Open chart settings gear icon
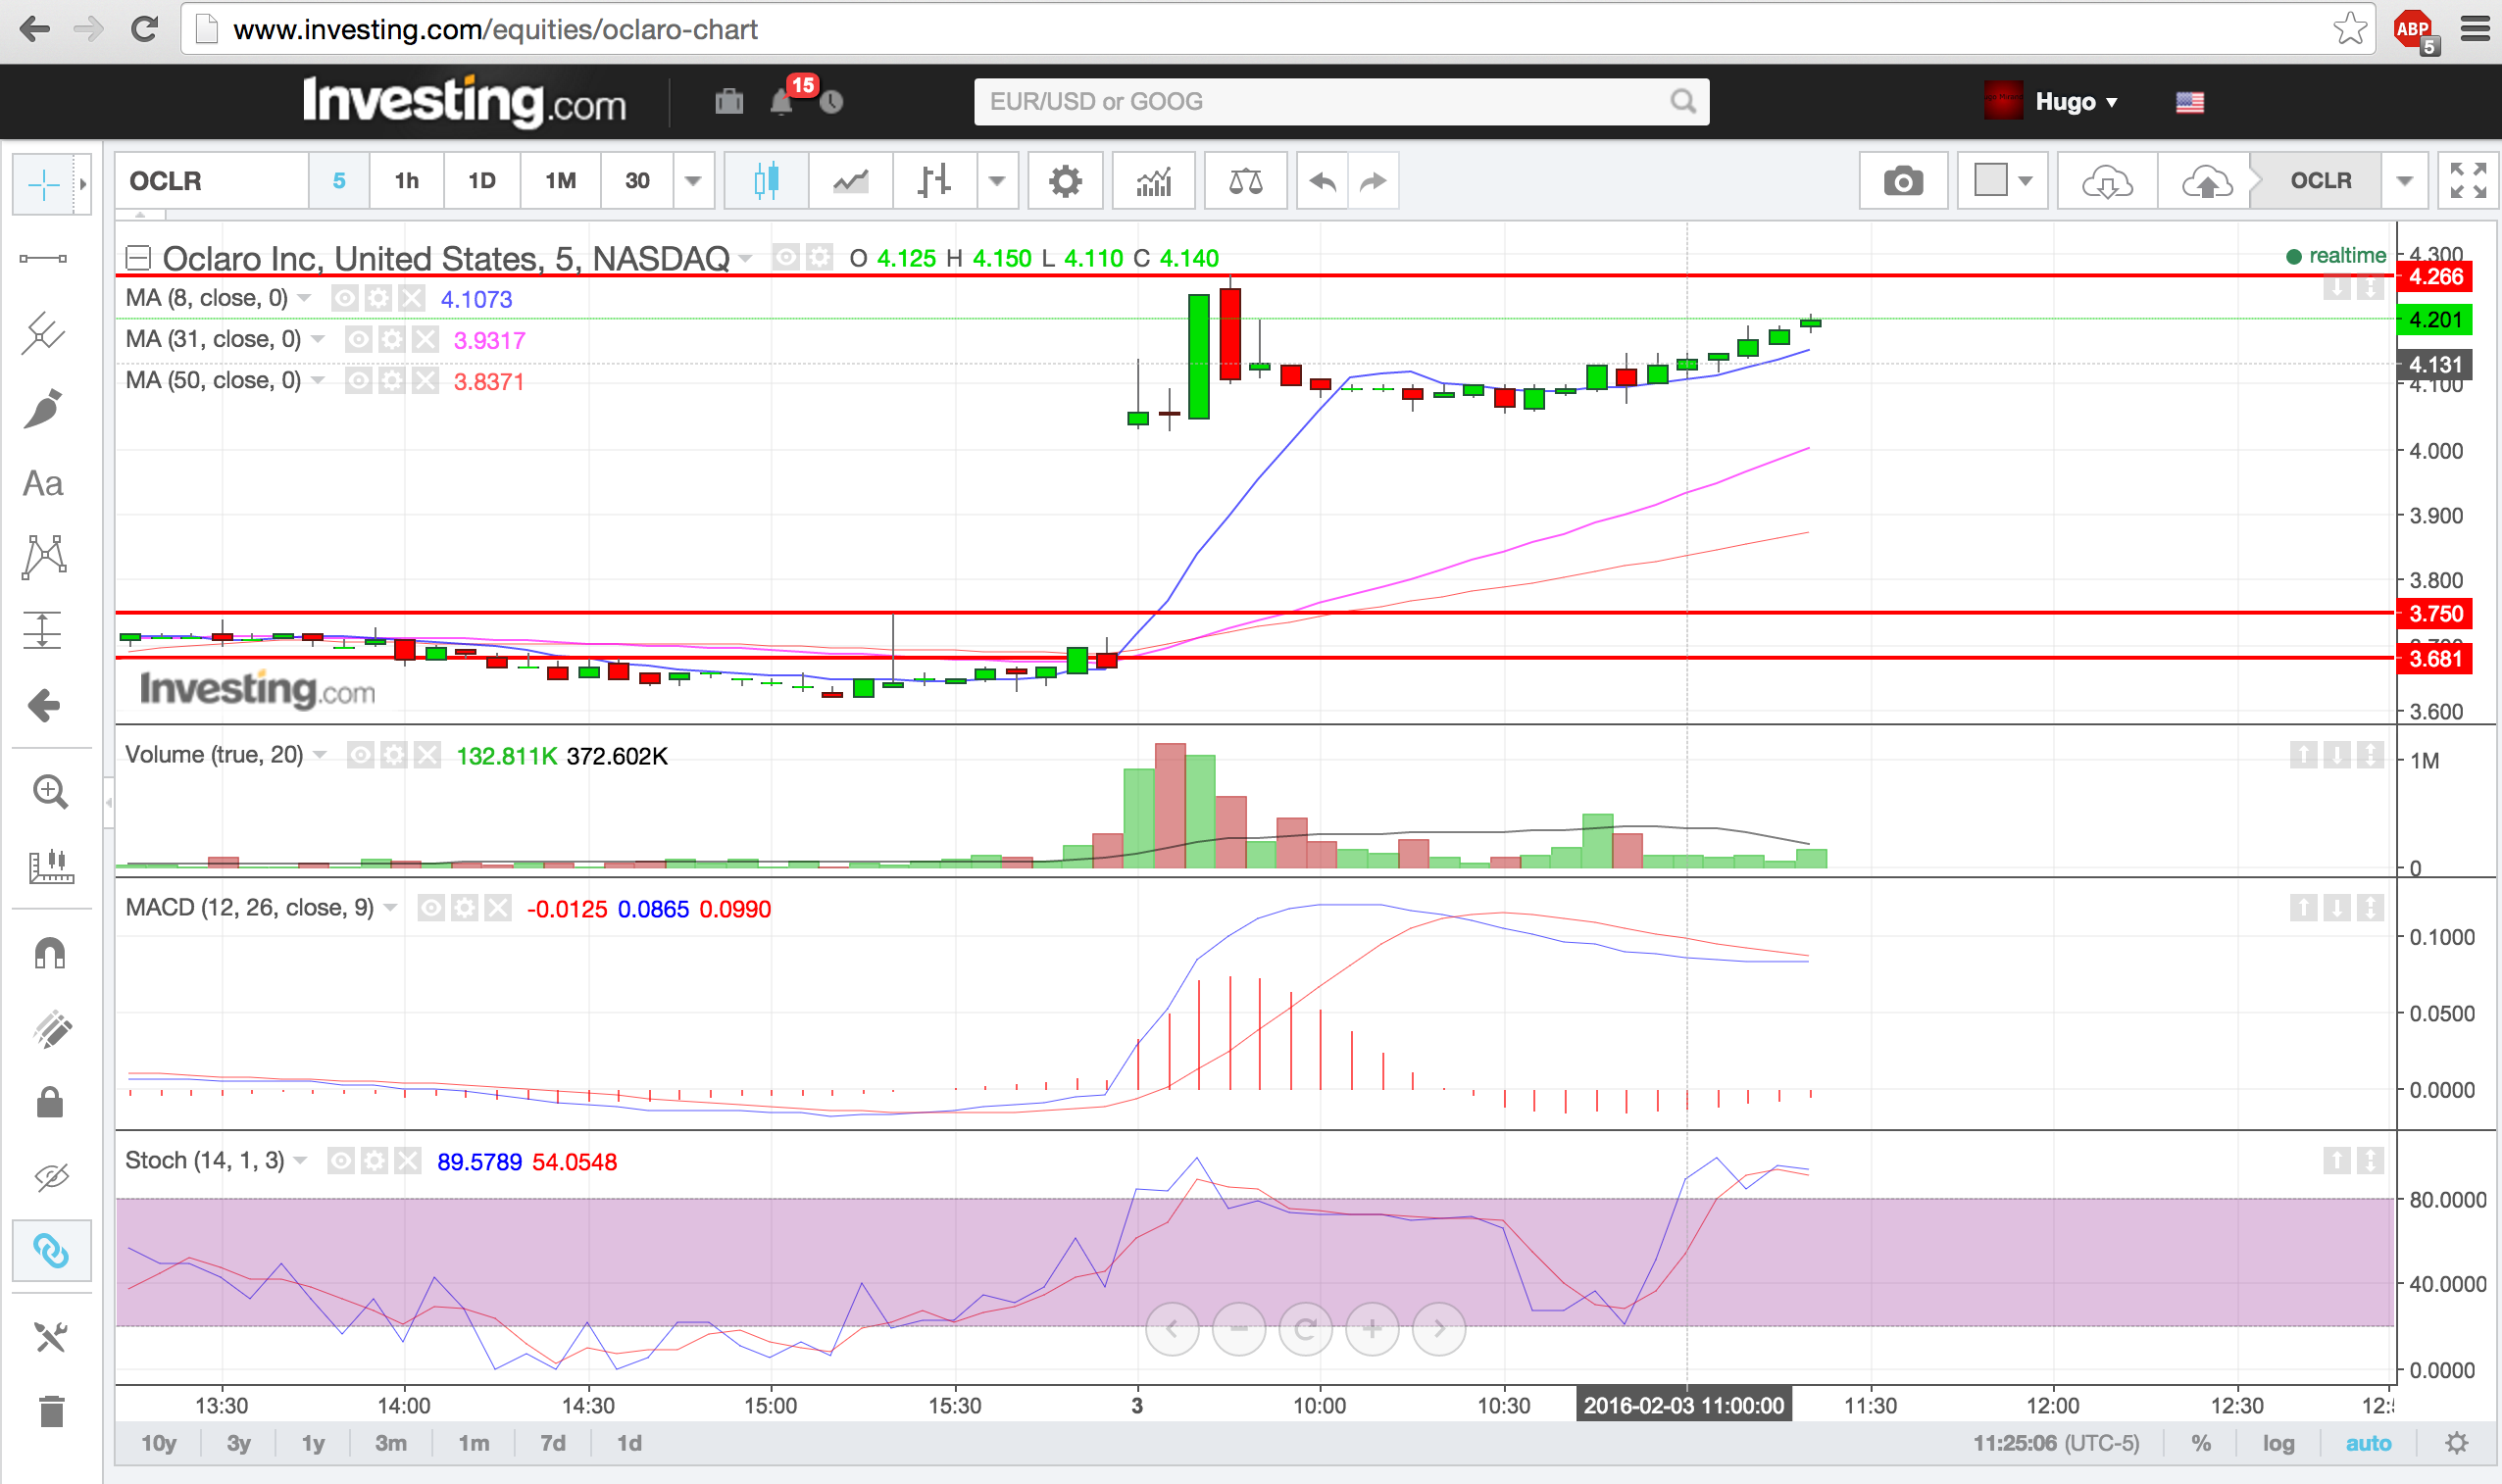 [1065, 181]
